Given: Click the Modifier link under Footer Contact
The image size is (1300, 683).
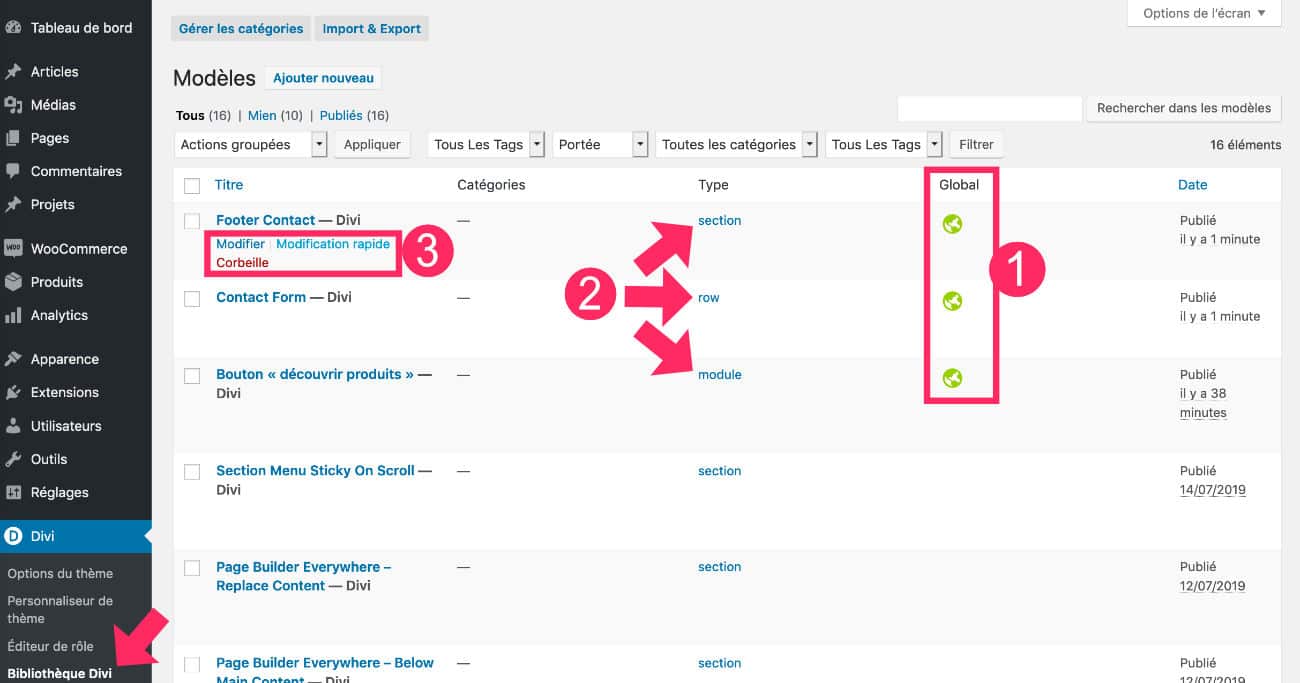Looking at the screenshot, I should pyautogui.click(x=240, y=244).
